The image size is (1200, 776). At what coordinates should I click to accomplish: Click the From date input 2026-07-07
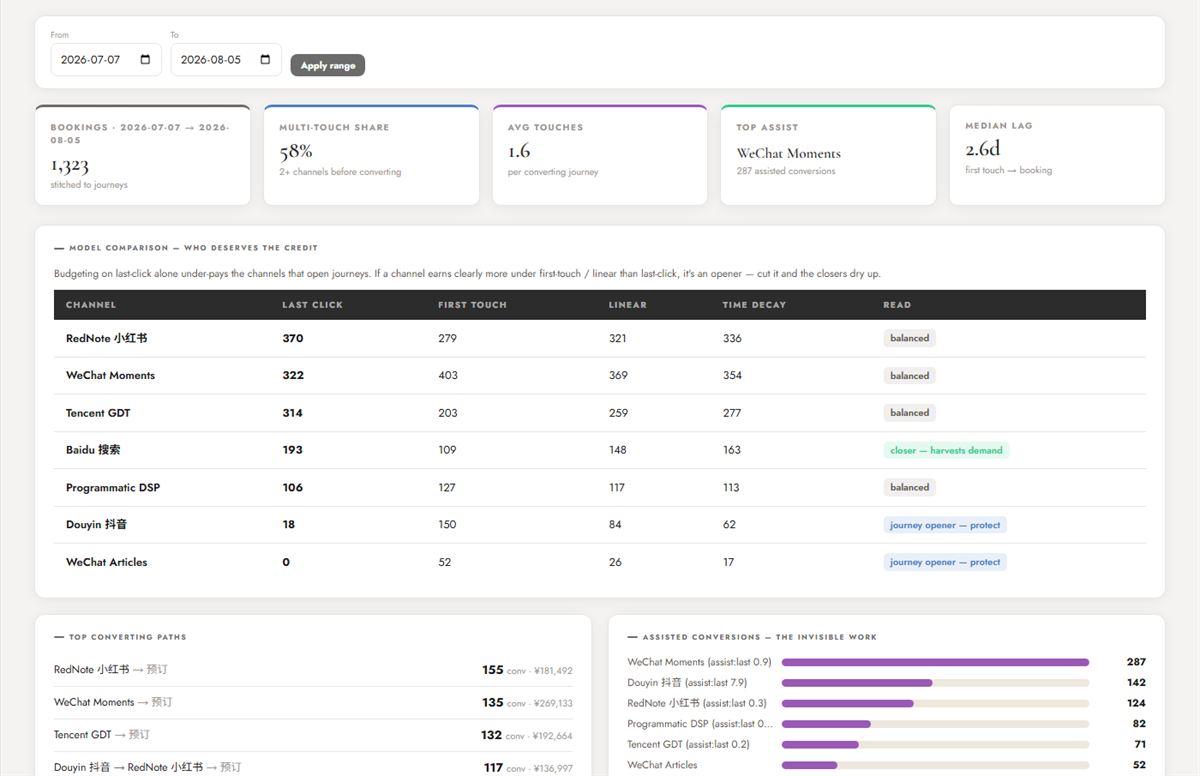click(x=106, y=60)
